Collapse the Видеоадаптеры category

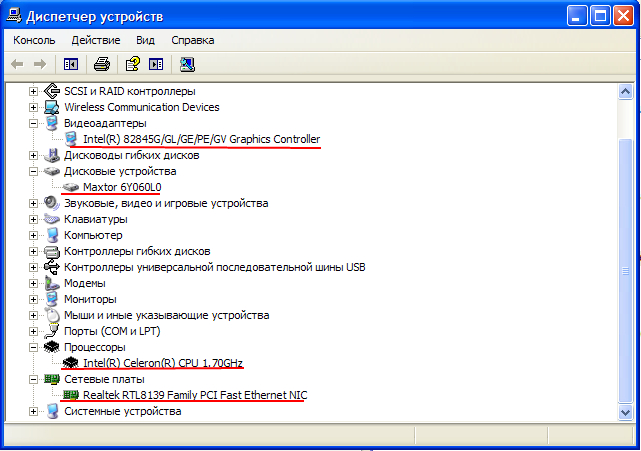[x=34, y=123]
